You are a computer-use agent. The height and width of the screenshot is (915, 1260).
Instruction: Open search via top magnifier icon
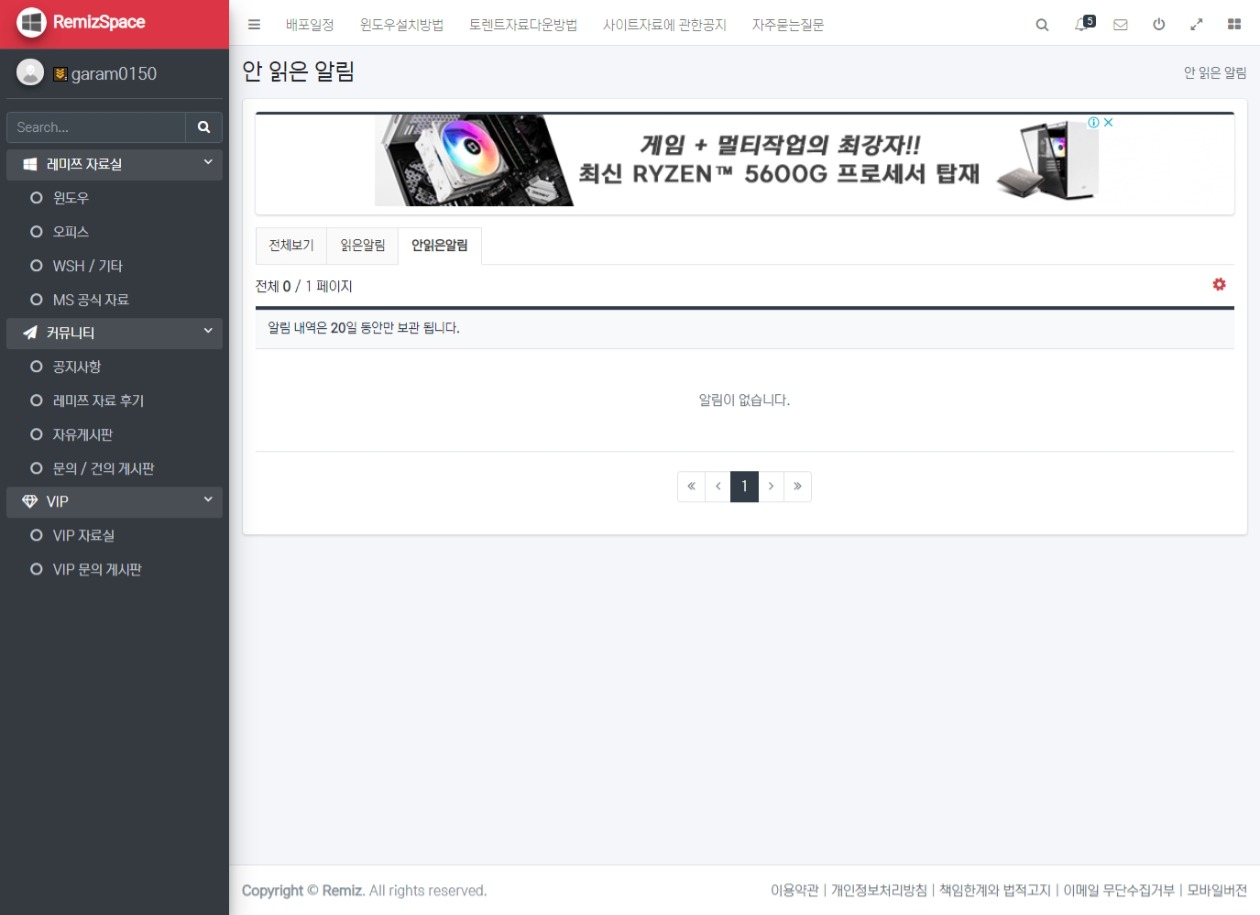1042,25
